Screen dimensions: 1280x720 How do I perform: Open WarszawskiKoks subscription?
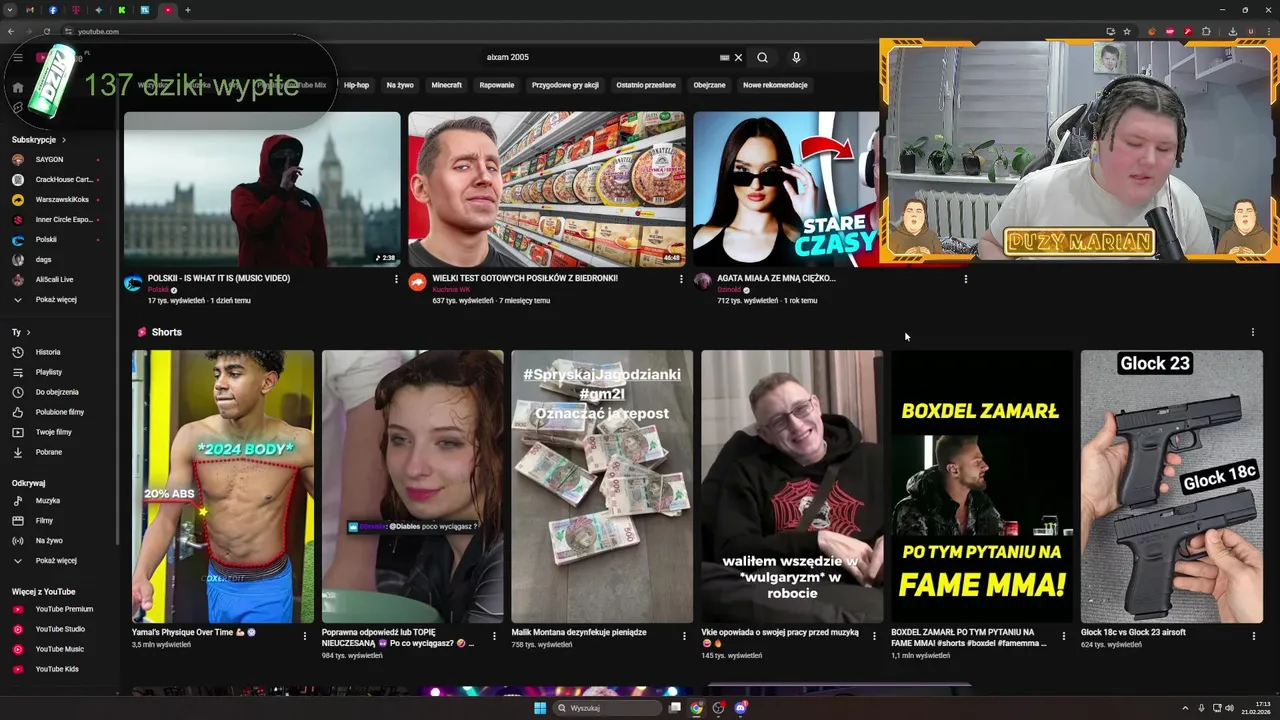60,200
